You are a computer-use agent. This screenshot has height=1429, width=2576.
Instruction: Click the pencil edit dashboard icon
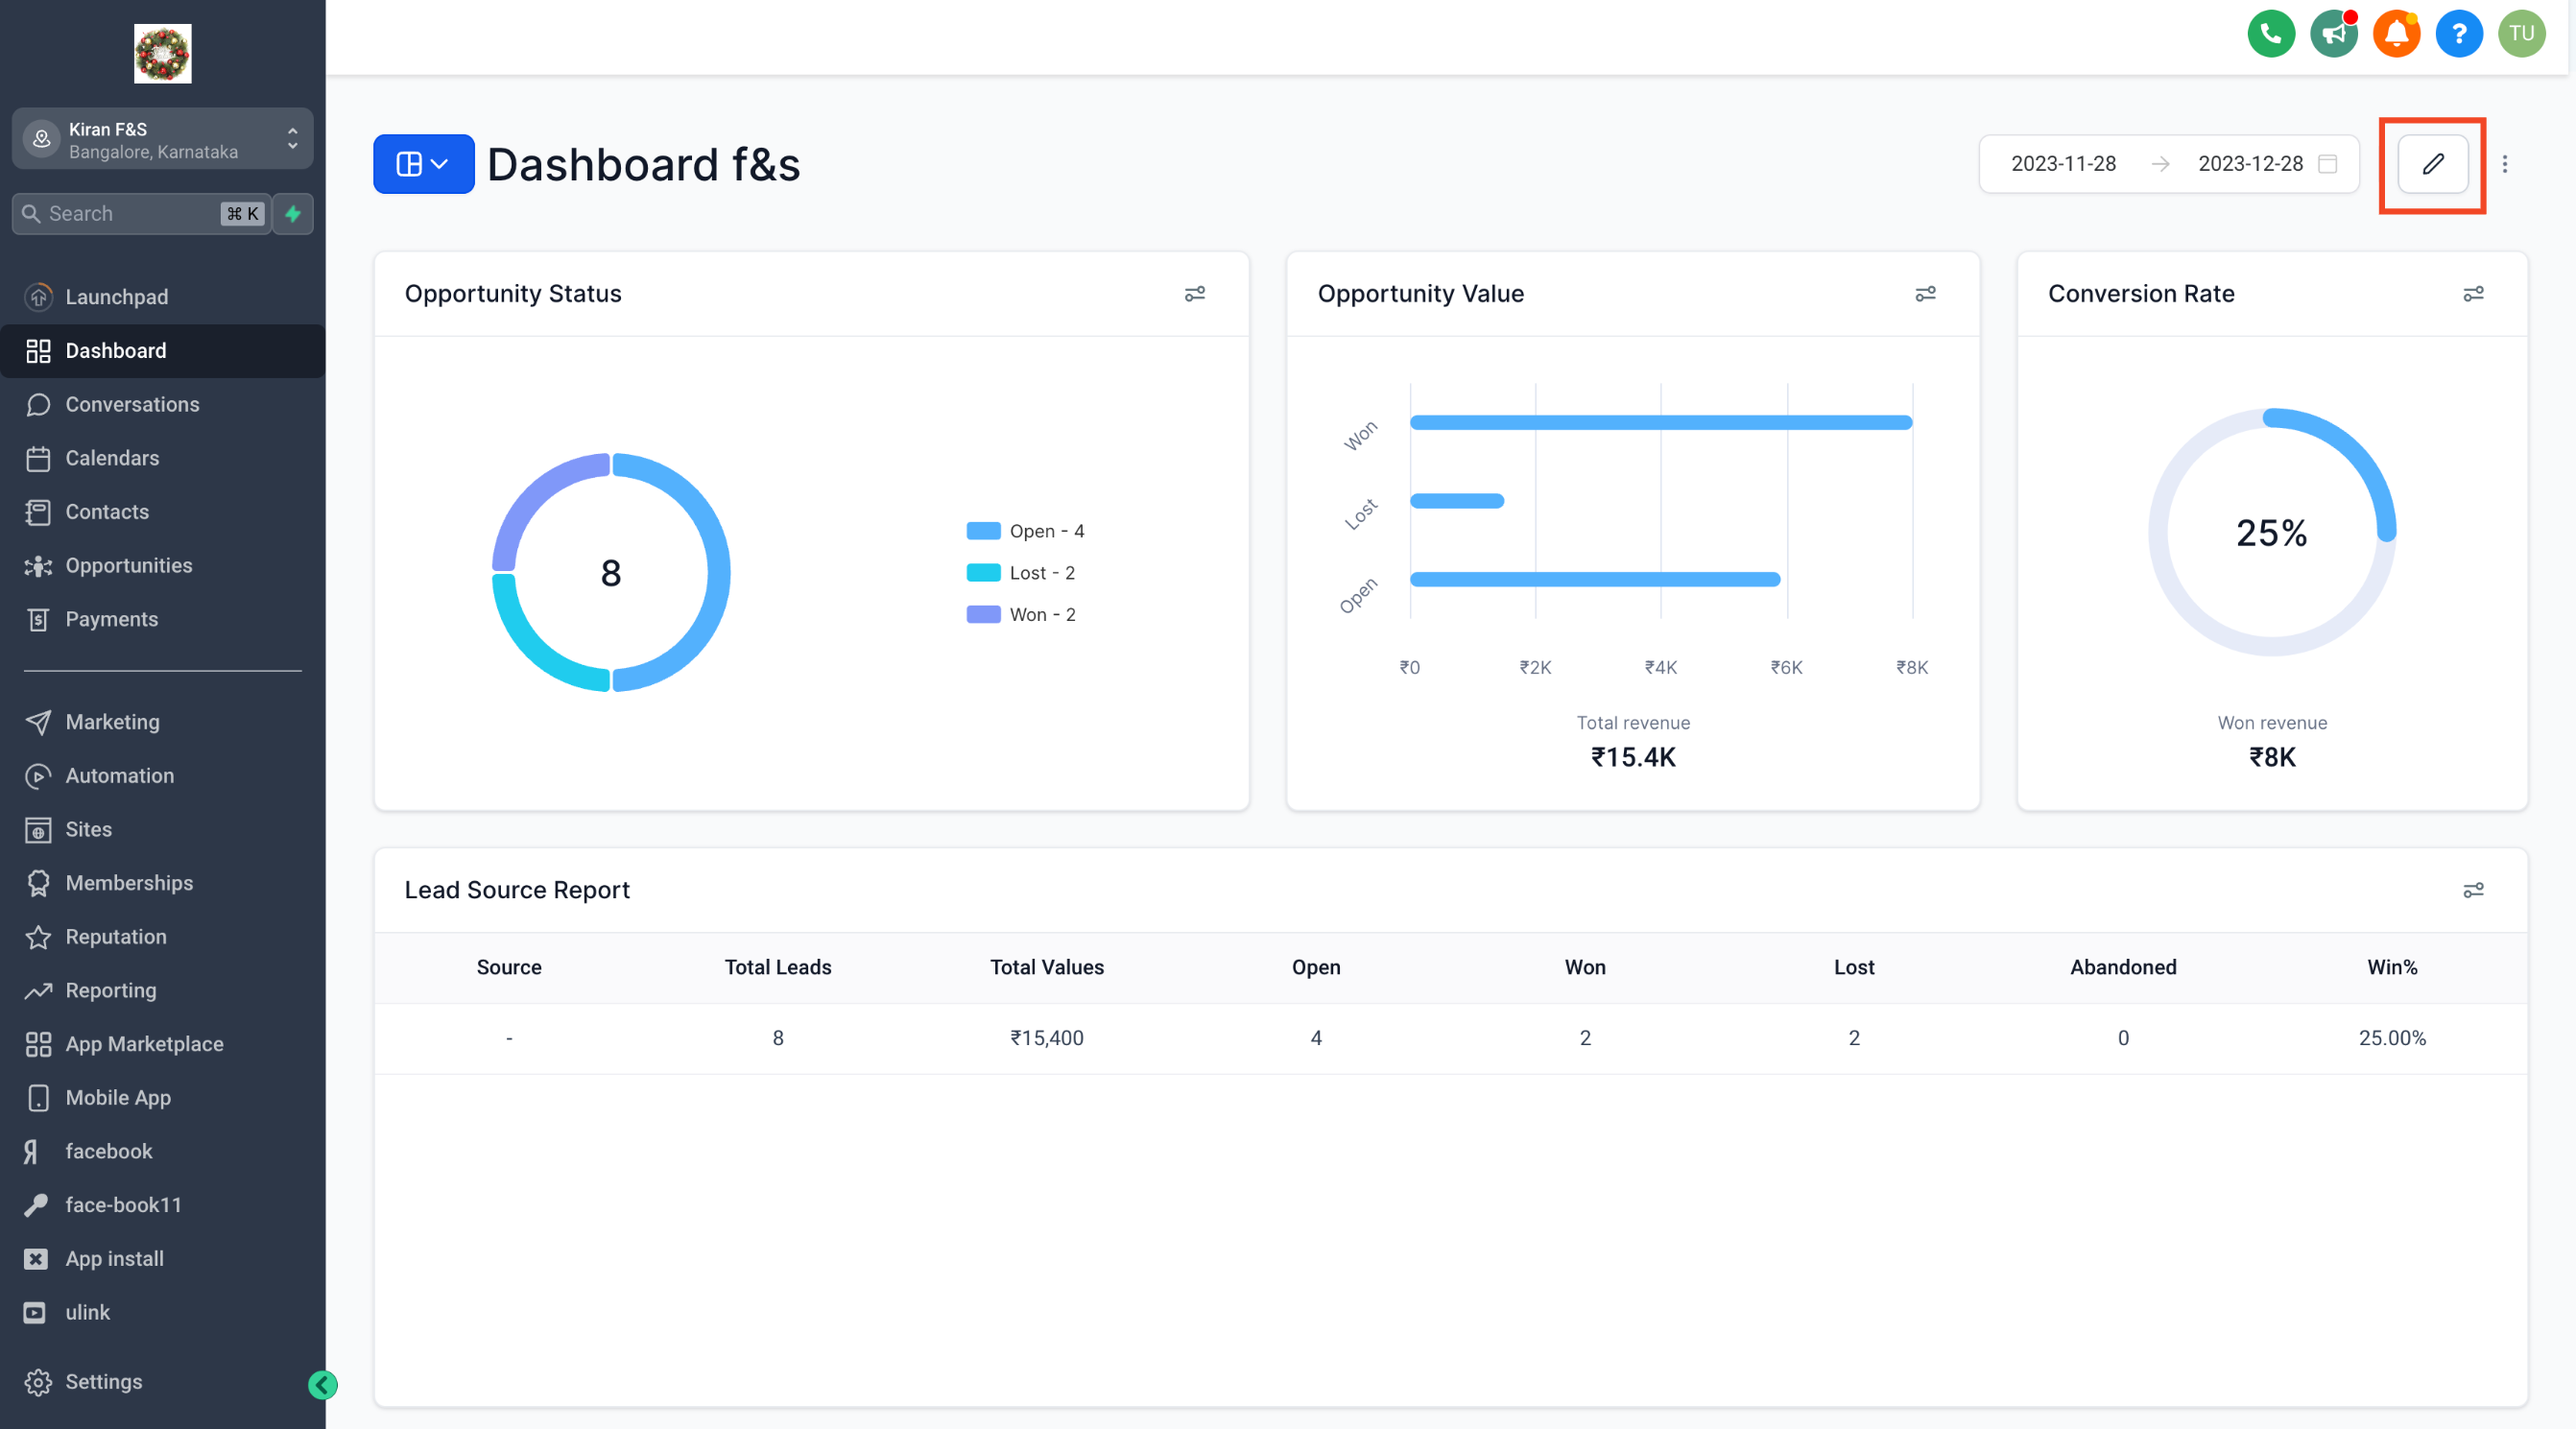pyautogui.click(x=2432, y=164)
